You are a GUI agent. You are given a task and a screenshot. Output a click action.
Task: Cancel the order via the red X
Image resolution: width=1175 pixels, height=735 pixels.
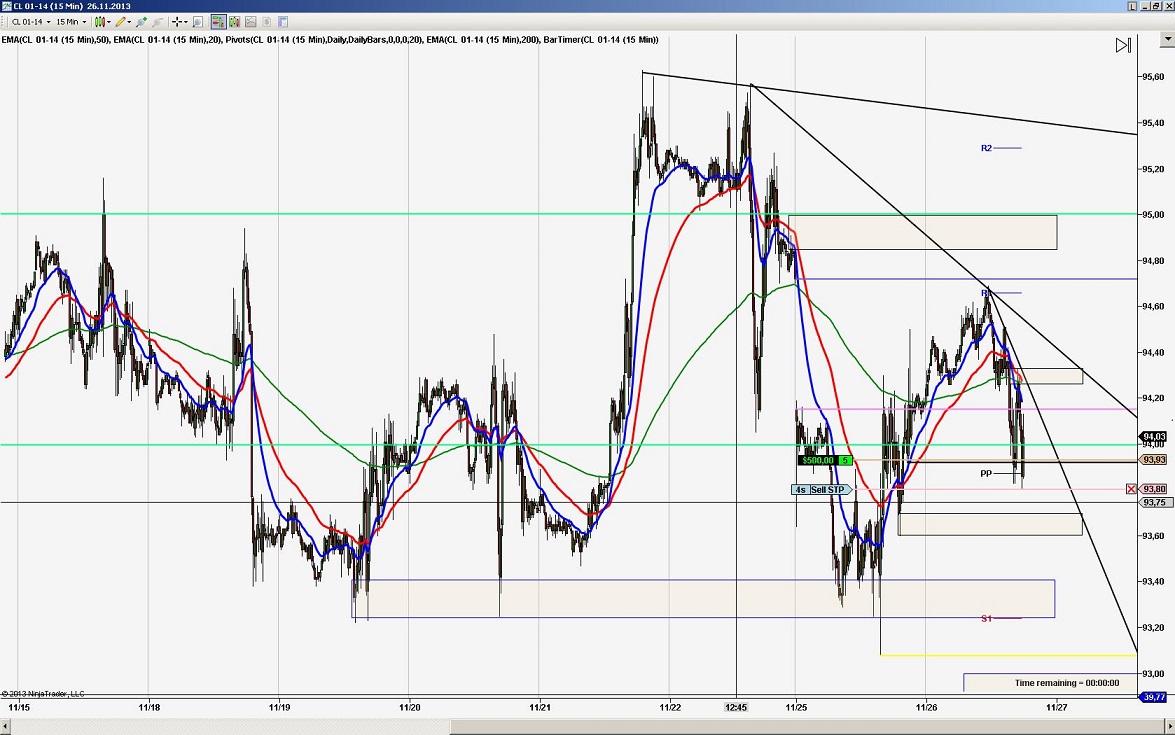point(1131,489)
